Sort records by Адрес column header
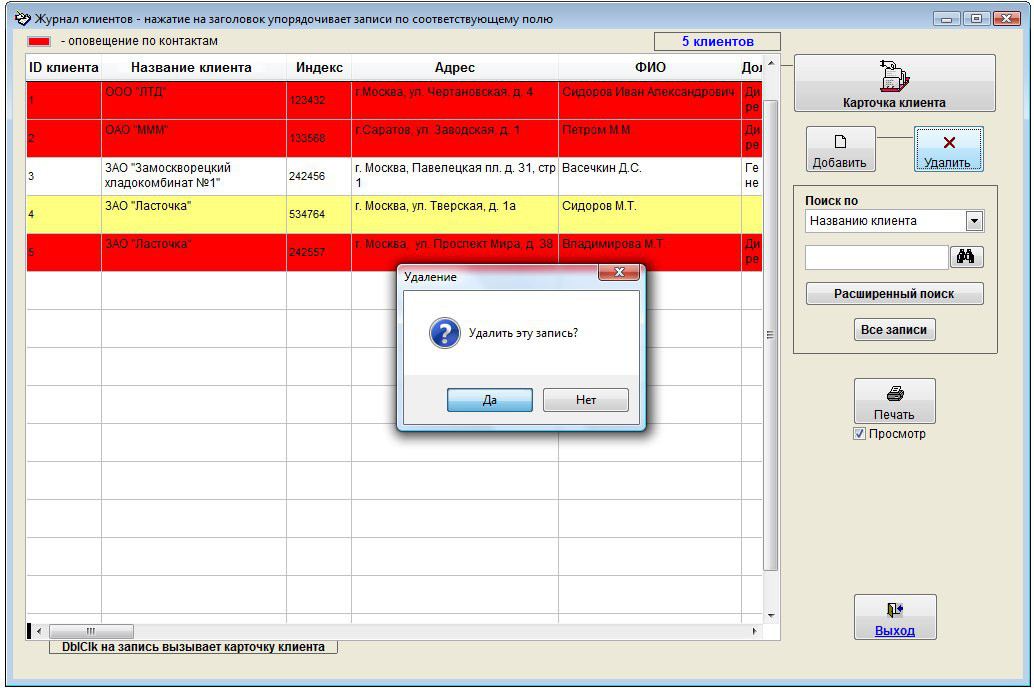 point(454,68)
